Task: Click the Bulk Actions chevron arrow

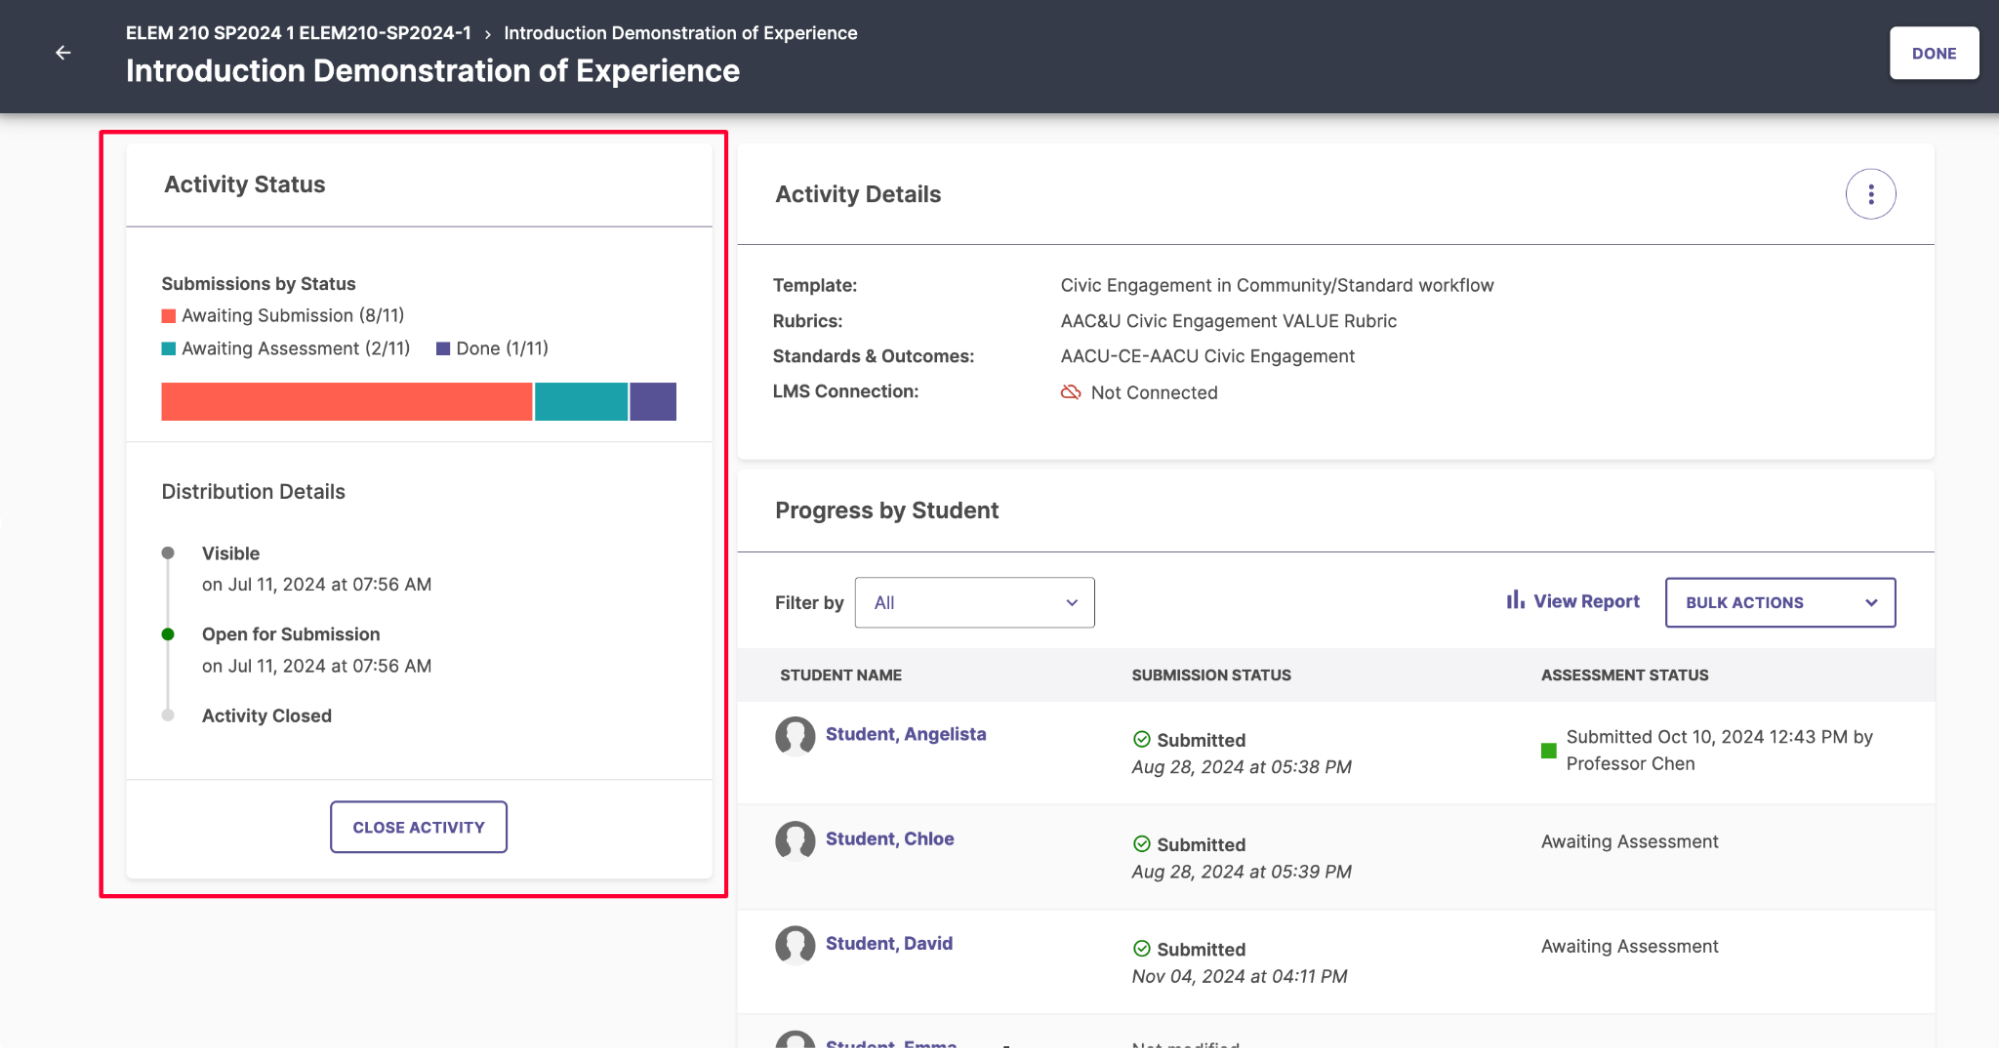Action: (x=1872, y=602)
